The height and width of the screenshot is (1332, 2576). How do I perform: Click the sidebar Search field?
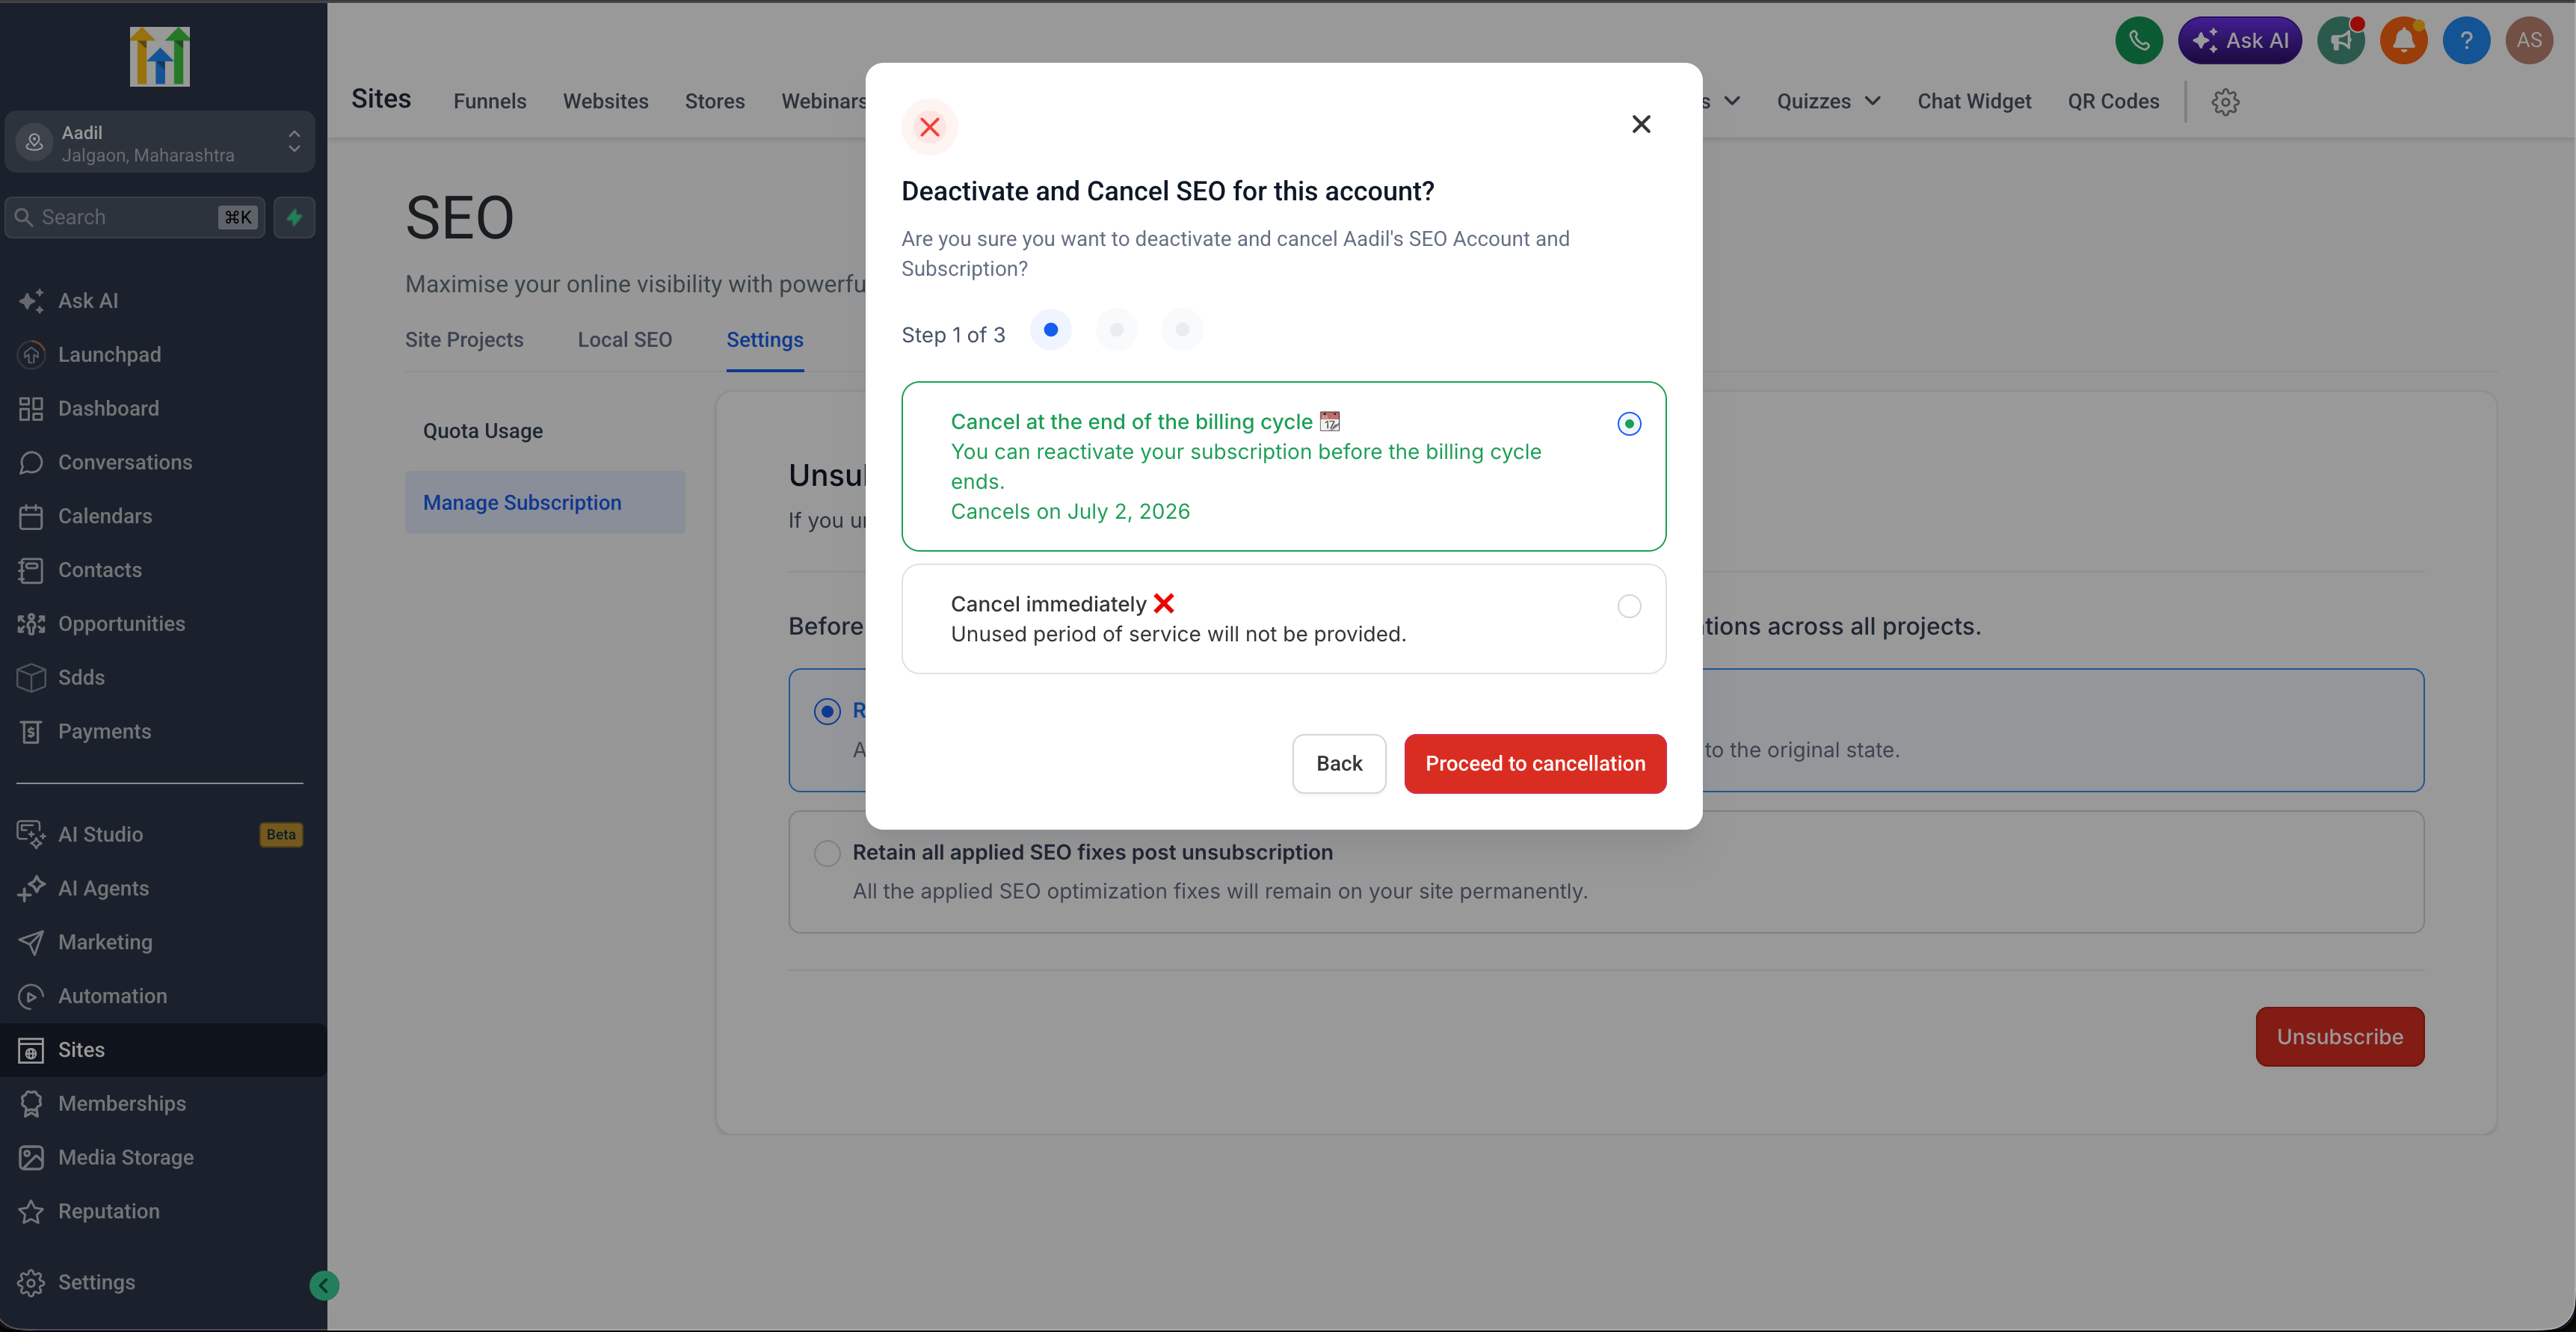[x=135, y=217]
